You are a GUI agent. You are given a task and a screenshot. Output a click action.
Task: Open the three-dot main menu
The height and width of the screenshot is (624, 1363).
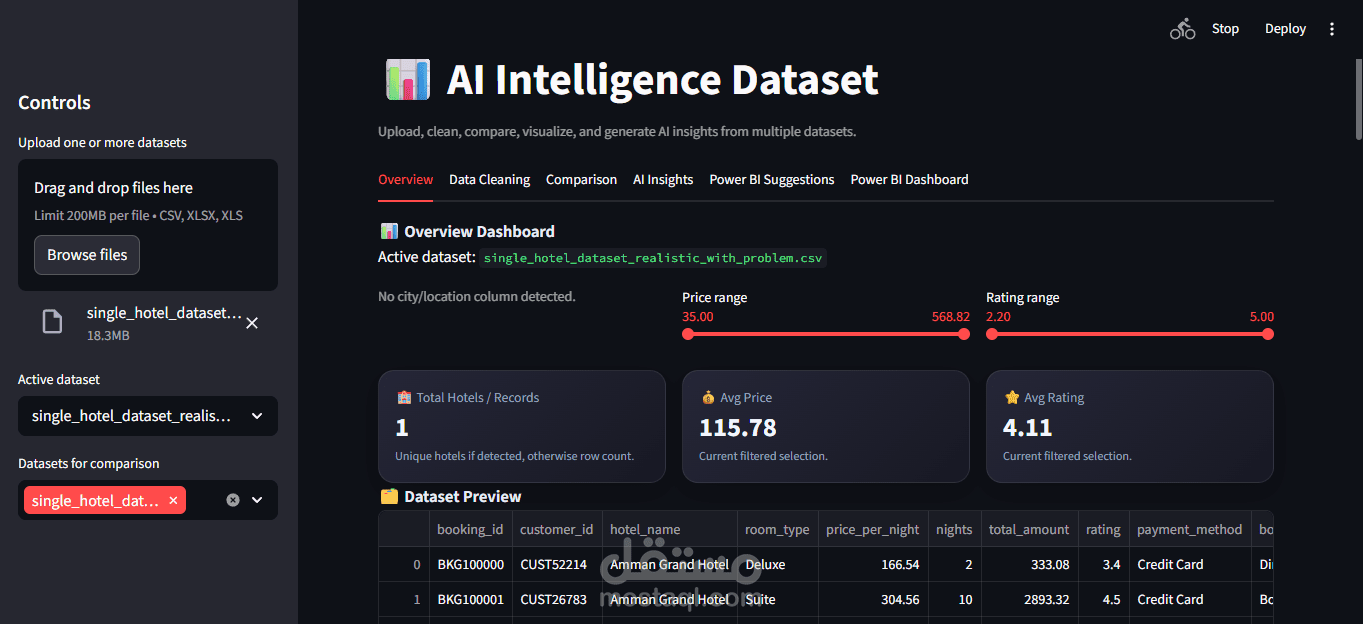coord(1331,29)
